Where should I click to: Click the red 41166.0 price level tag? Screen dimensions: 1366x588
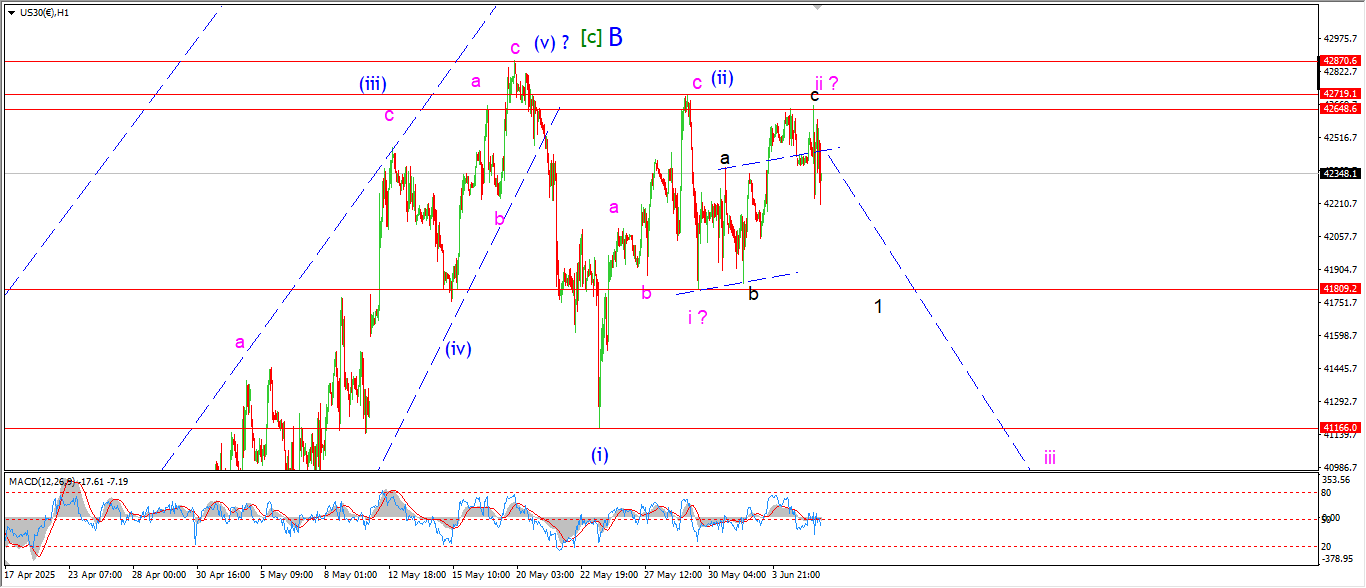[1340, 427]
